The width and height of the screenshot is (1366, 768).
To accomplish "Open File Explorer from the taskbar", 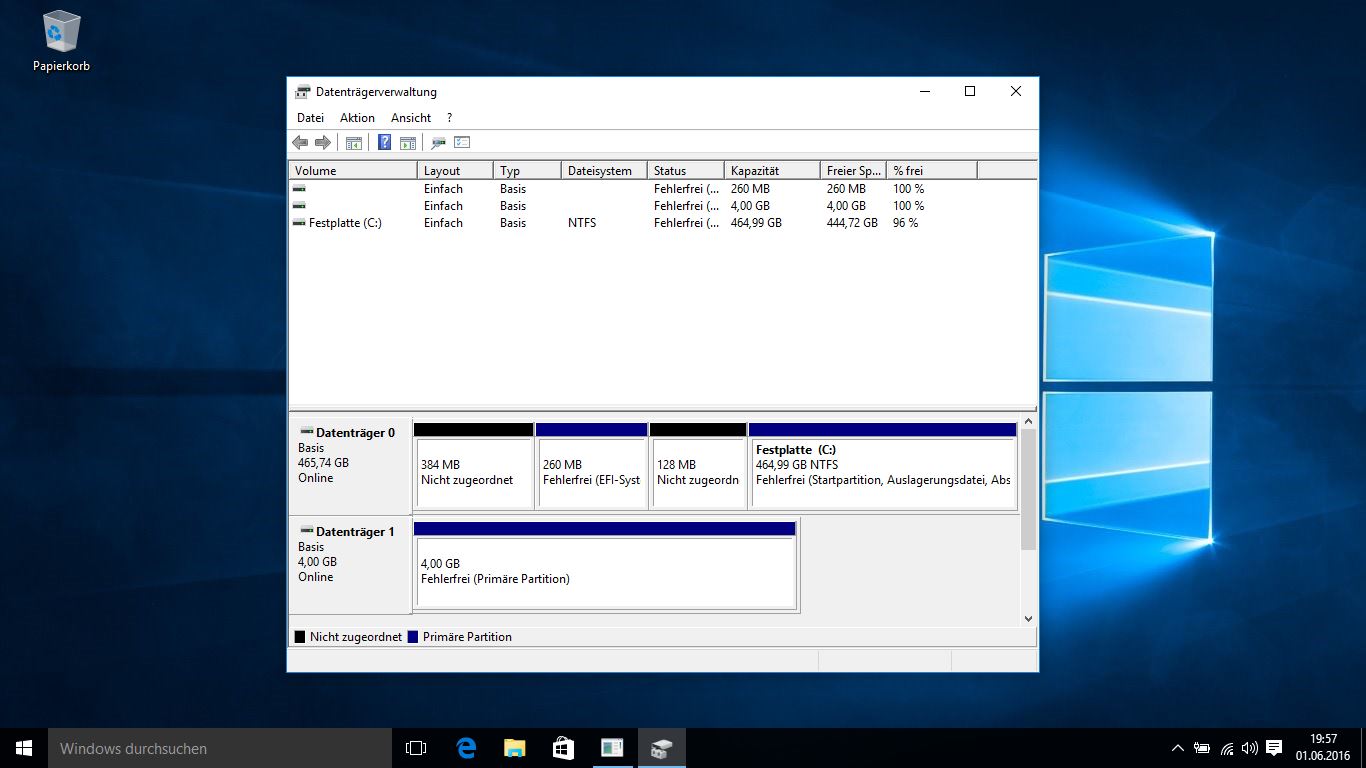I will pos(514,748).
